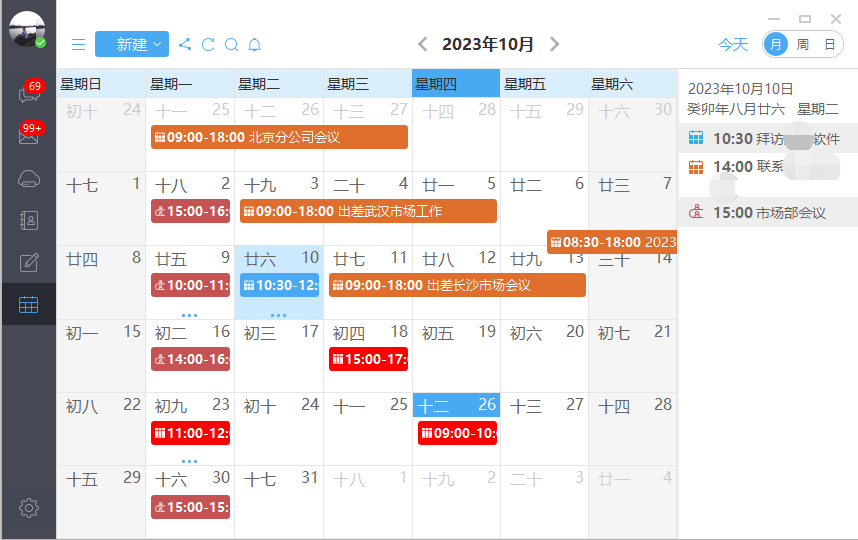Open the cloud drive sidebar icon
Screen dimensions: 858x540
(28, 179)
